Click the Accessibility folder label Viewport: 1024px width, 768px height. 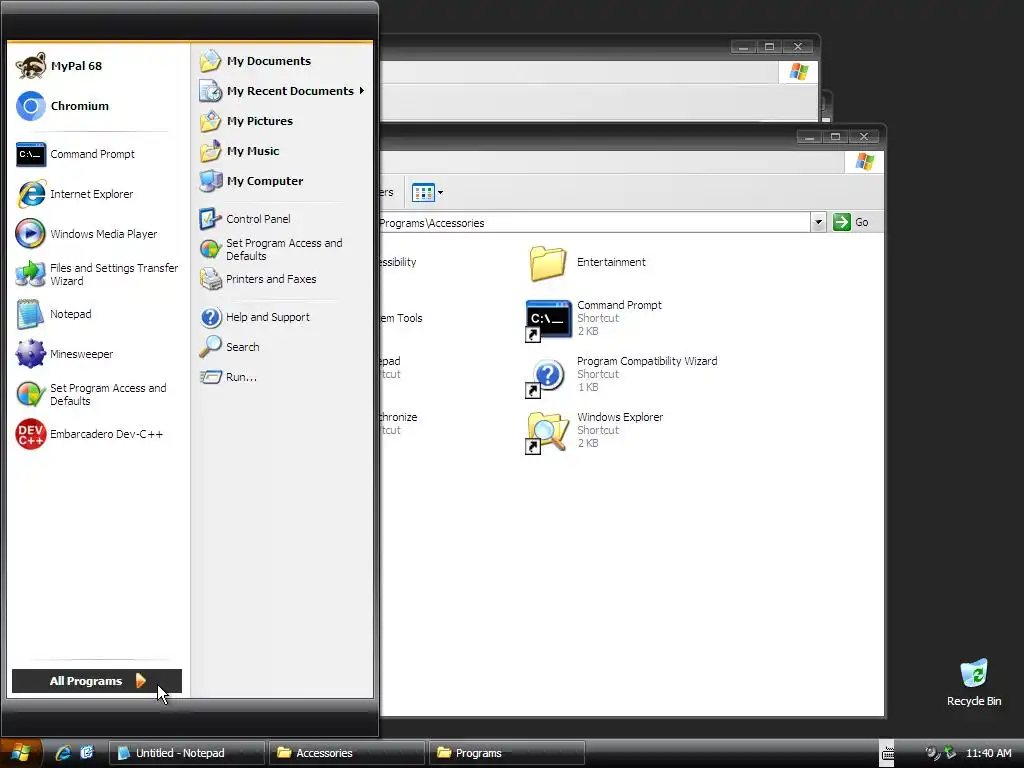point(398,262)
